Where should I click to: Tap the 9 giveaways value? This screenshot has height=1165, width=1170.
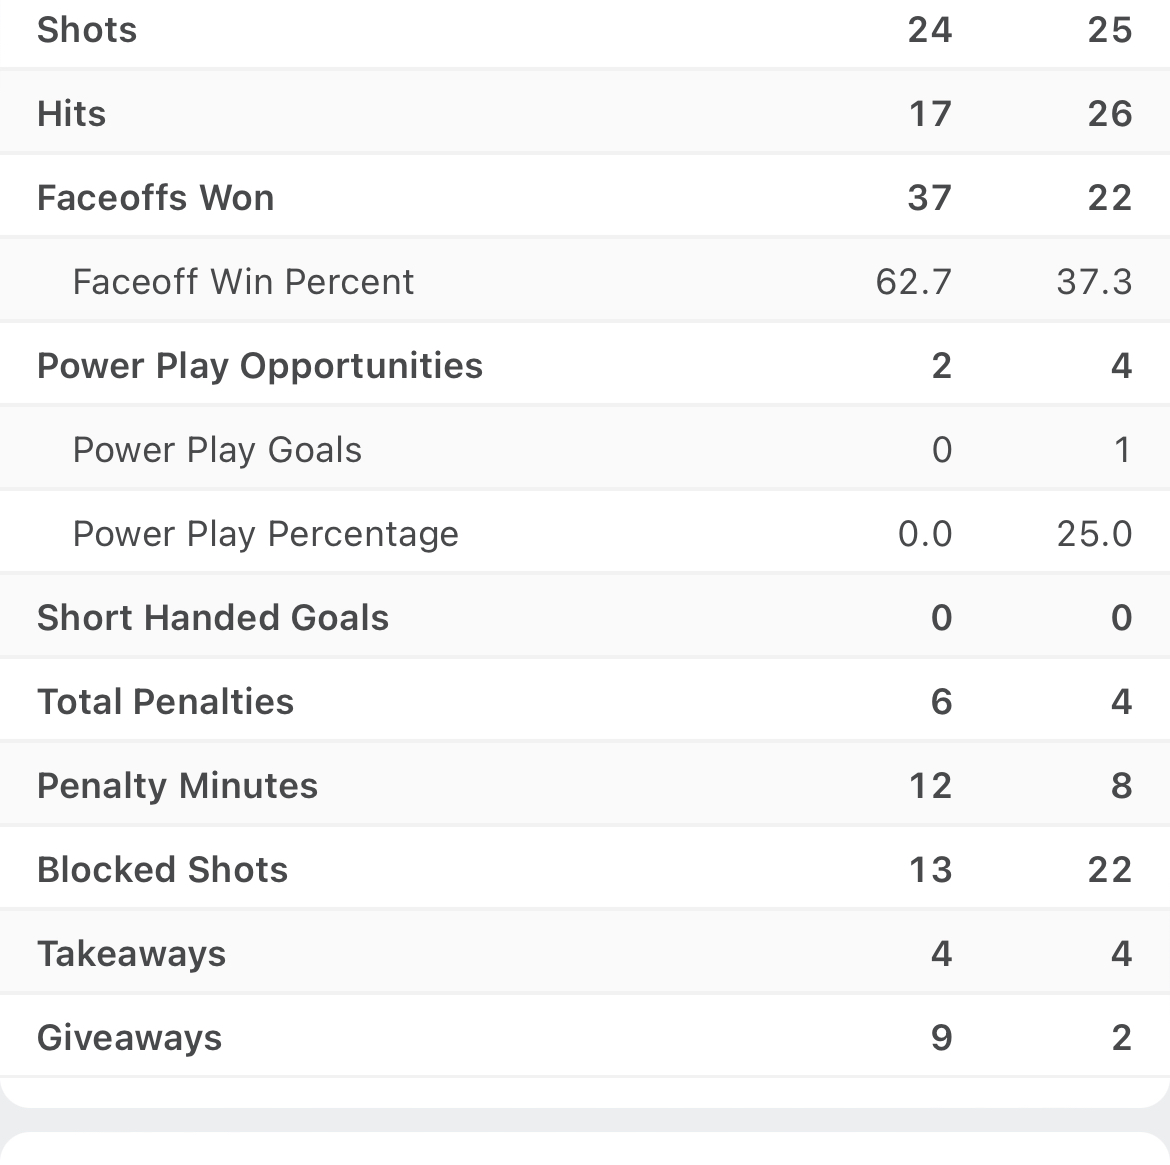(942, 1037)
